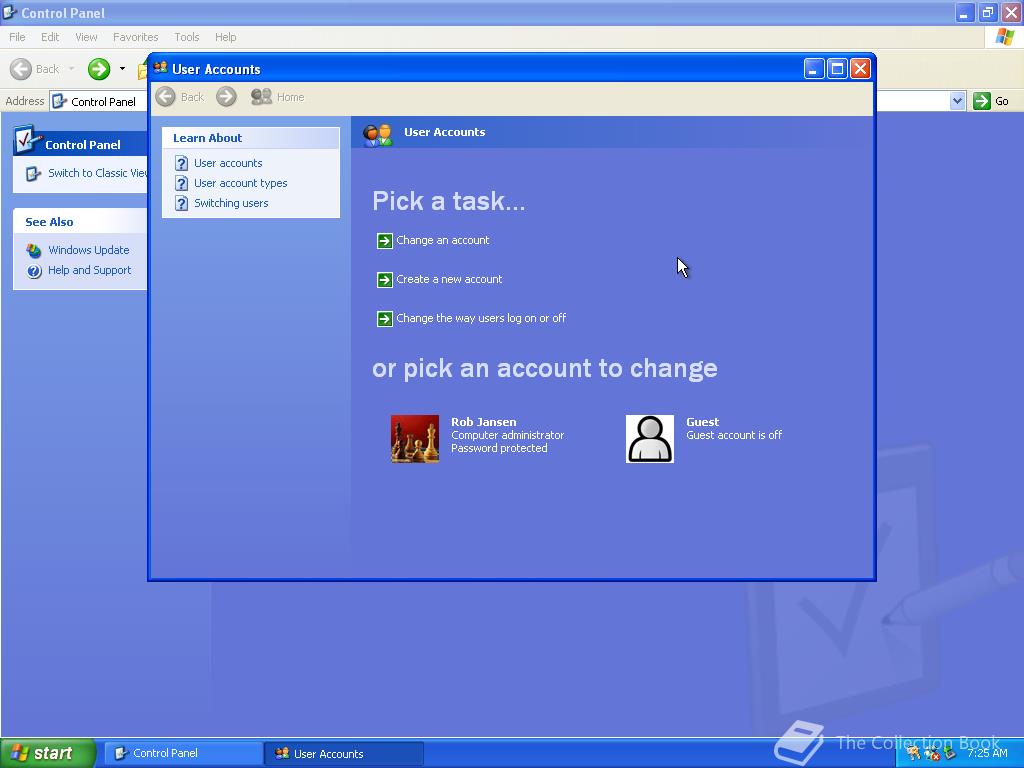The height and width of the screenshot is (768, 1024).
Task: Open the question mark icon beside User accounts
Action: [181, 162]
